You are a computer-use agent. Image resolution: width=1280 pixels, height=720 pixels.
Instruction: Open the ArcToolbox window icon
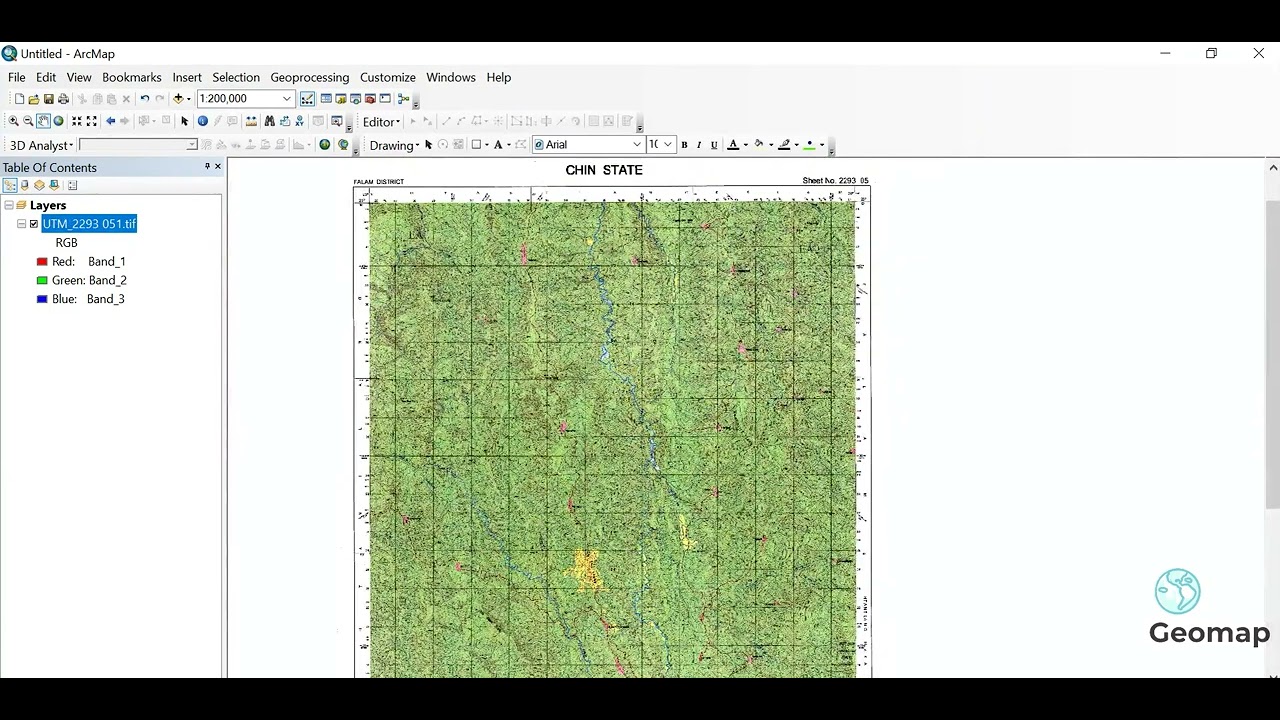[x=370, y=99]
